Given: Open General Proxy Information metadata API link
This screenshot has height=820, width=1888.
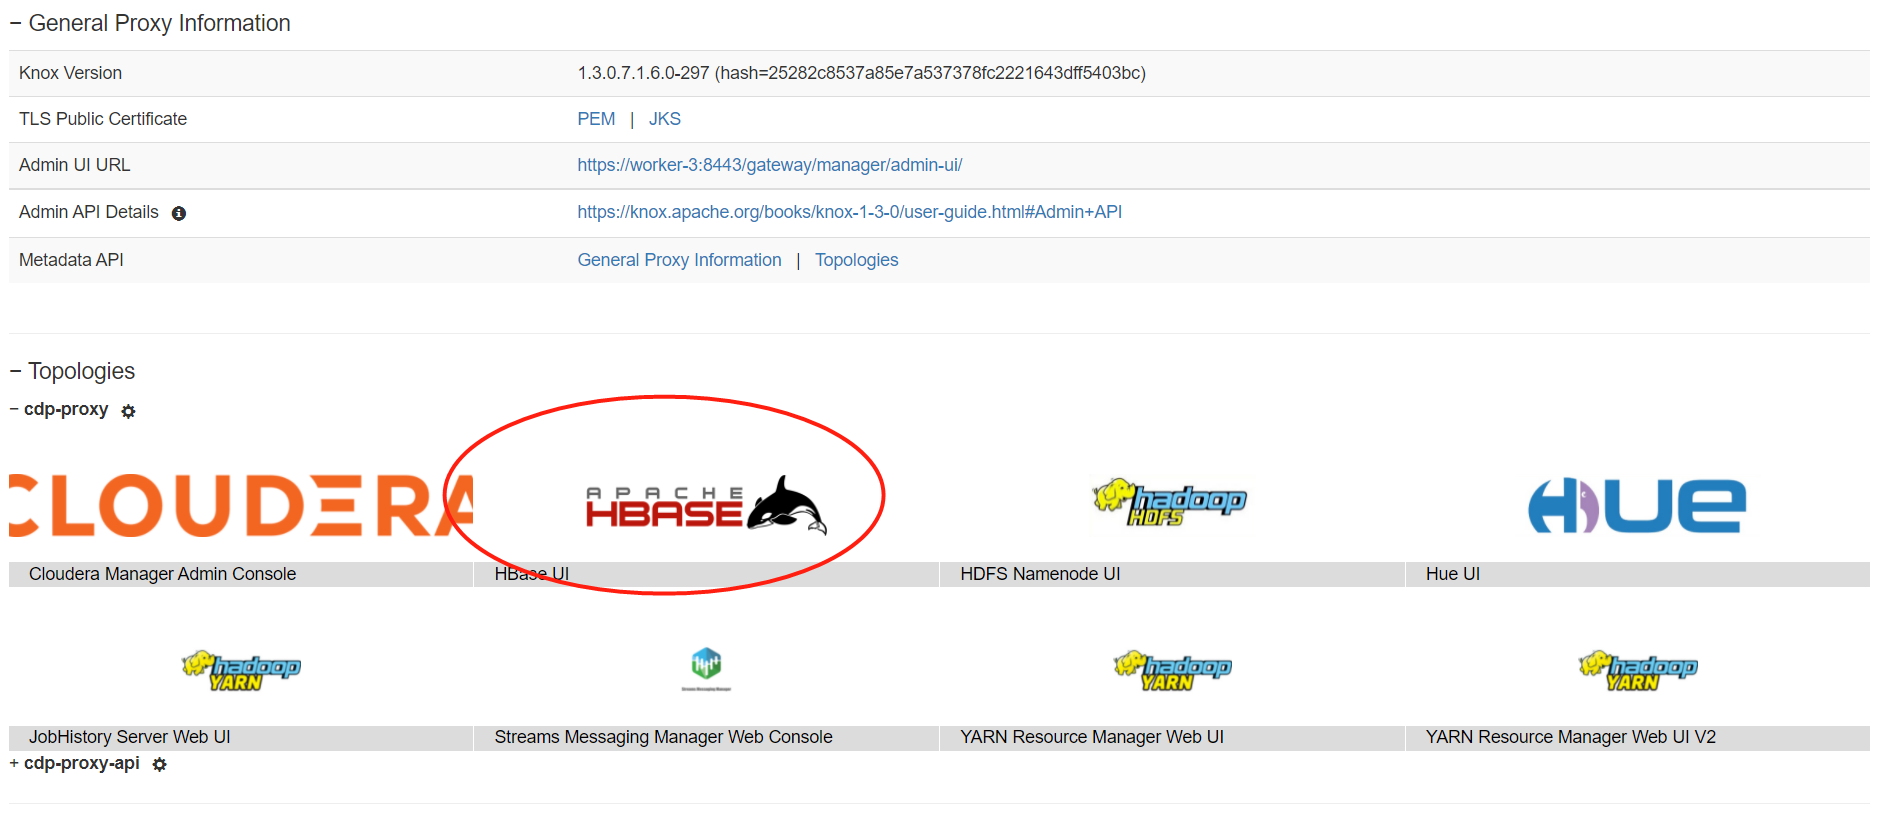Looking at the screenshot, I should click(679, 260).
